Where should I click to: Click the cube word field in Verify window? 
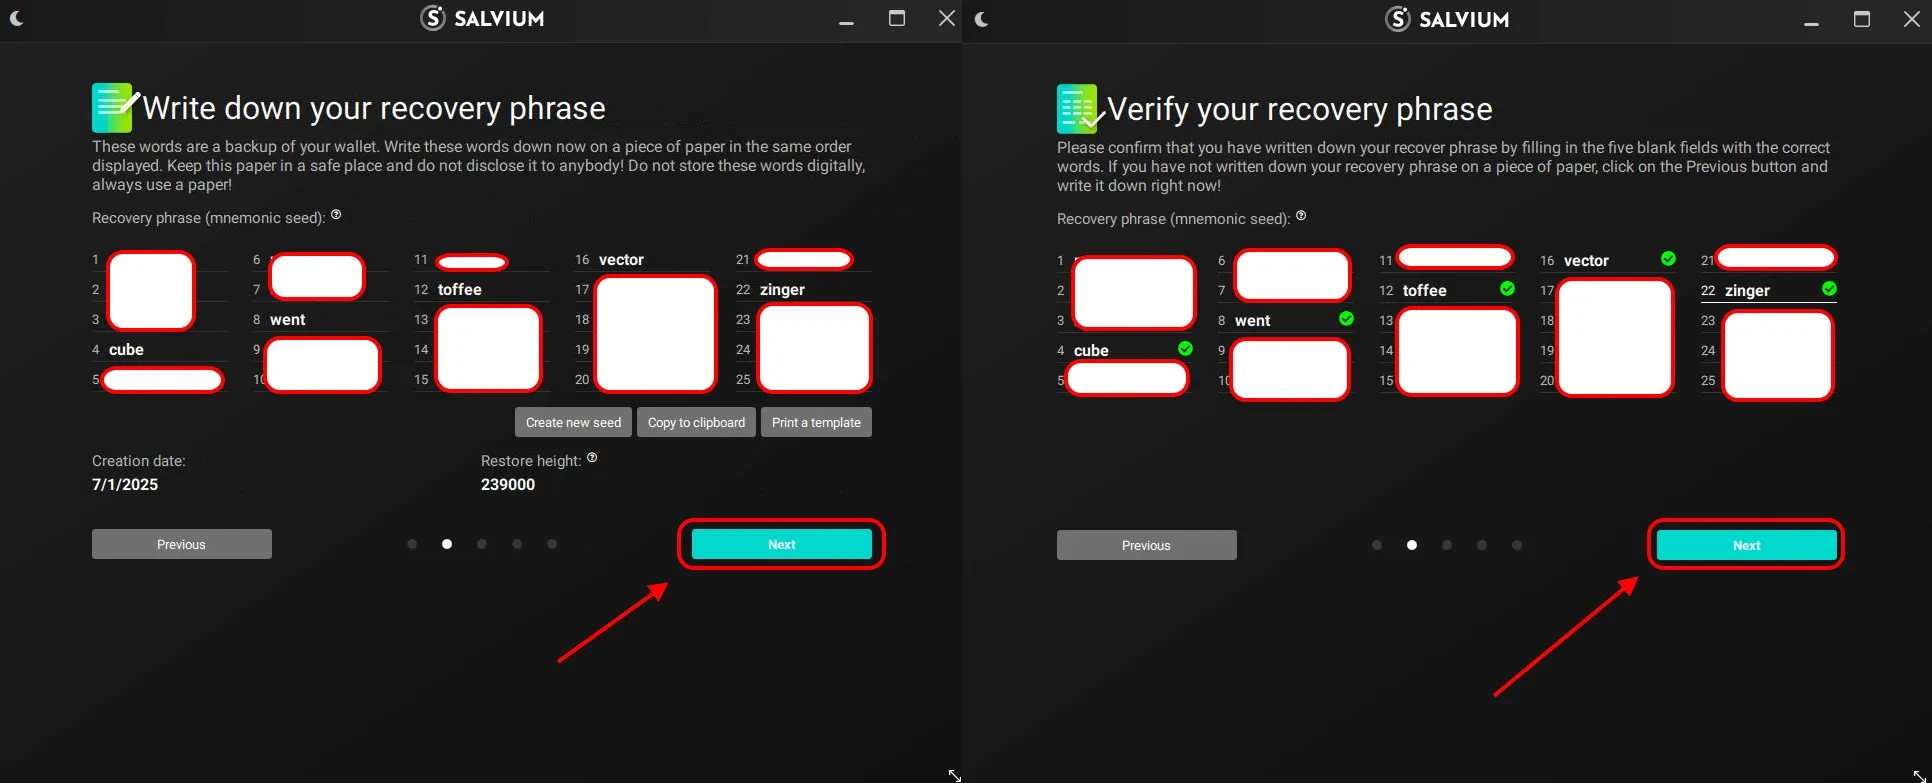pyautogui.click(x=1120, y=351)
